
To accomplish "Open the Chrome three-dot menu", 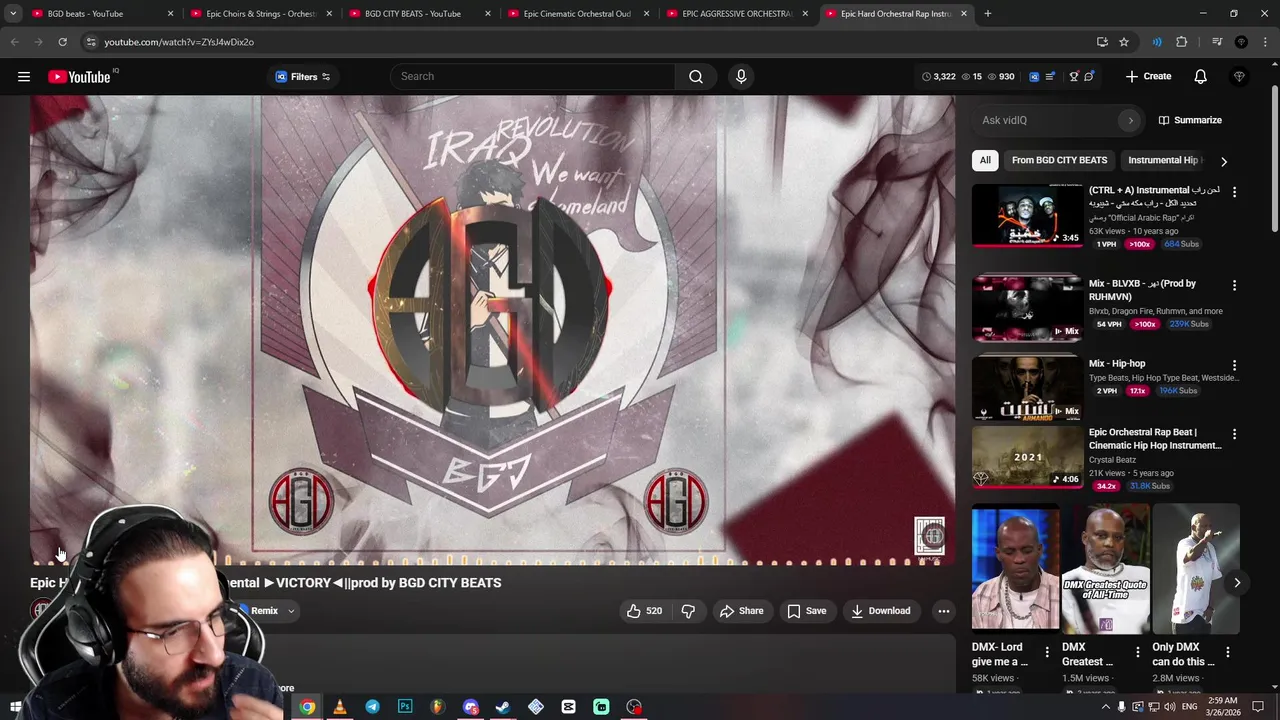I will click(x=1265, y=42).
